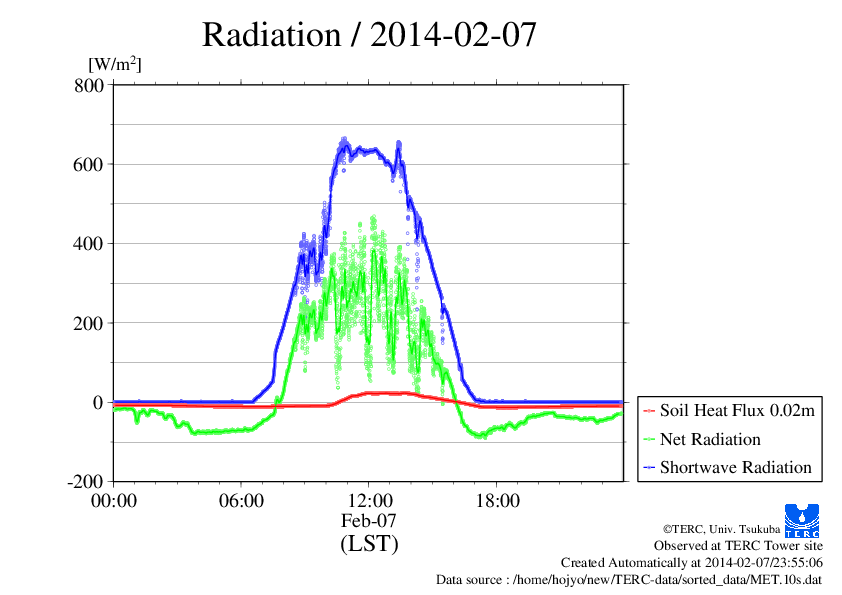Click 'Observed at TERC Tower site' text
The height and width of the screenshot is (595, 842).
738,546
